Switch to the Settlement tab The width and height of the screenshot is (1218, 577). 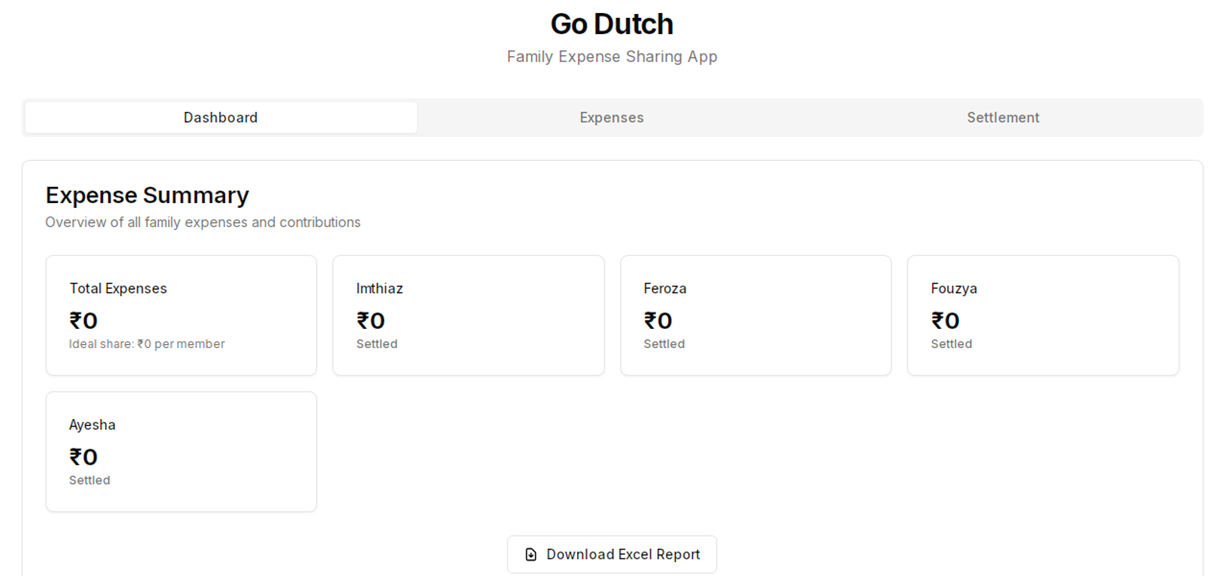coord(1002,117)
